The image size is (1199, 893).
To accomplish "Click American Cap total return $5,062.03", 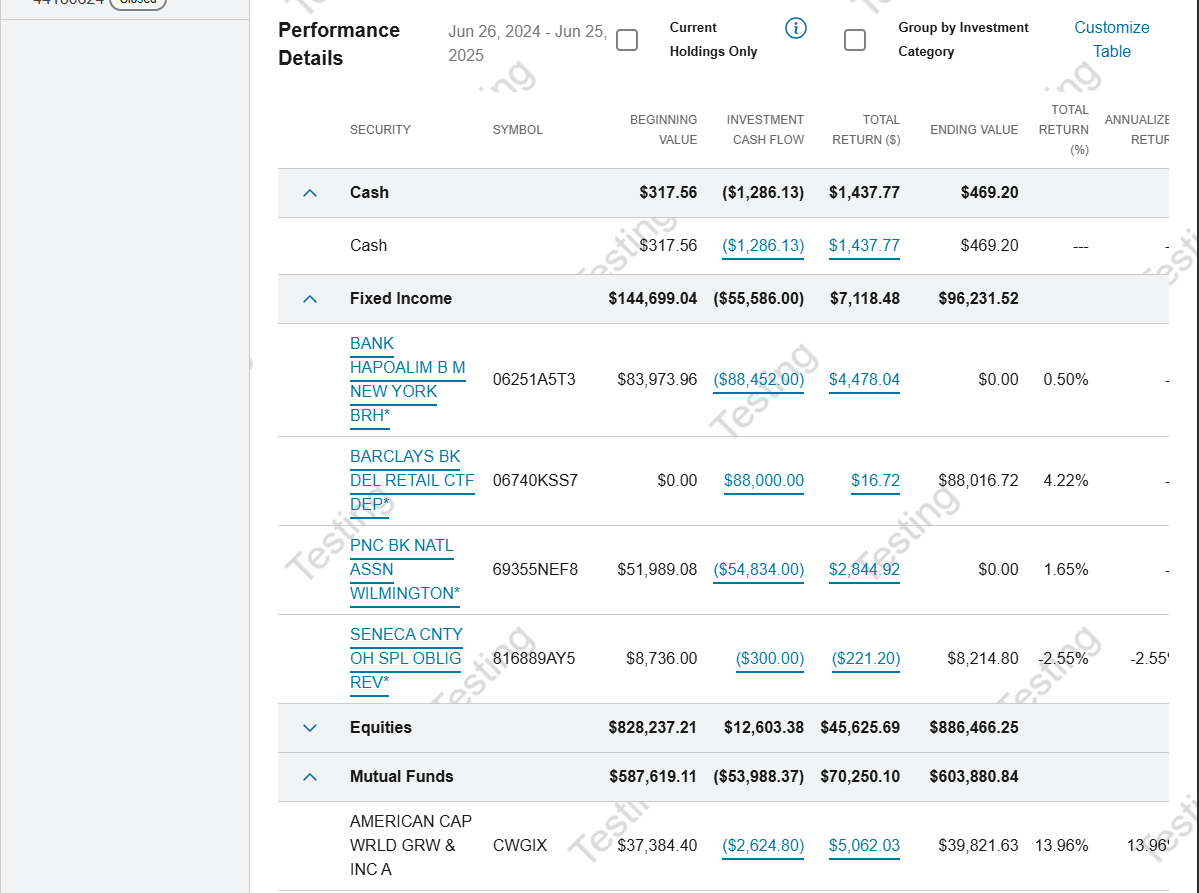I will [864, 846].
